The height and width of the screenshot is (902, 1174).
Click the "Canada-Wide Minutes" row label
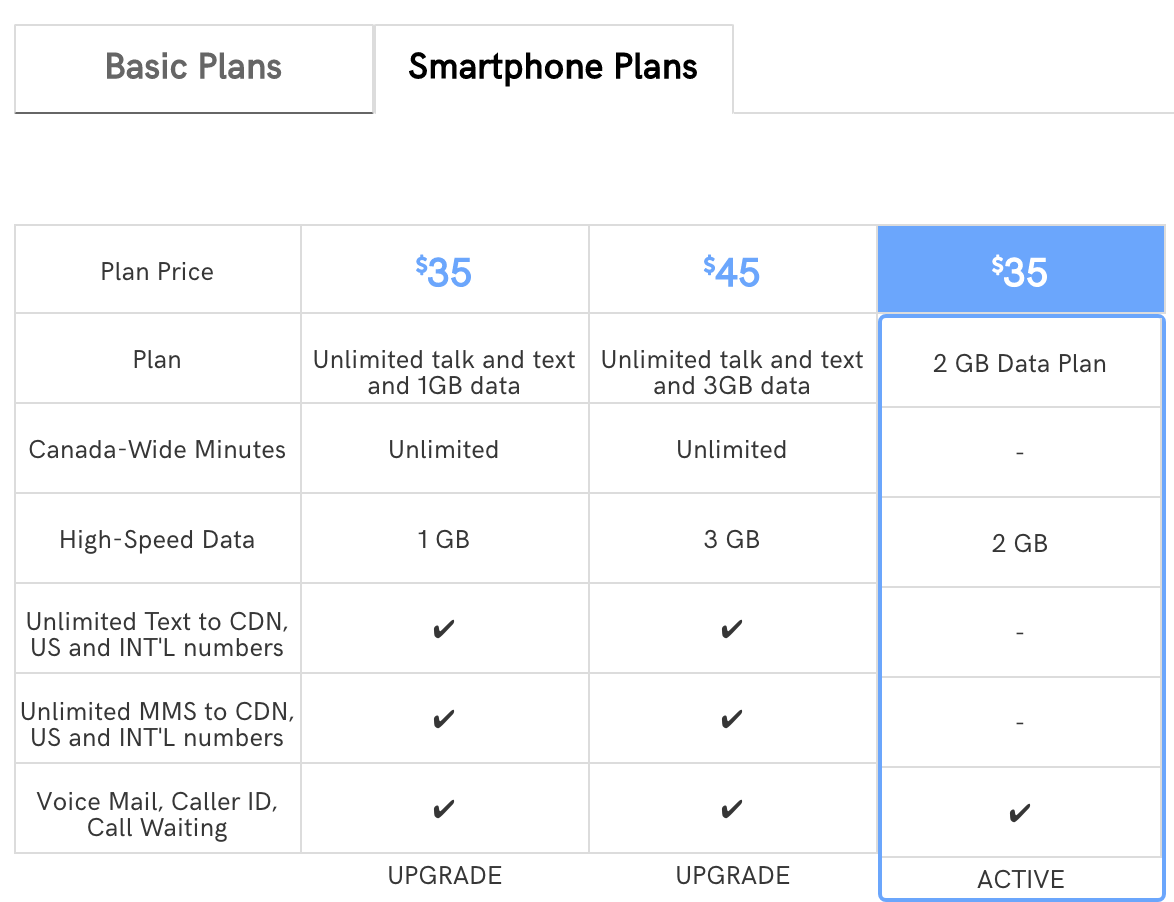pyautogui.click(x=157, y=450)
